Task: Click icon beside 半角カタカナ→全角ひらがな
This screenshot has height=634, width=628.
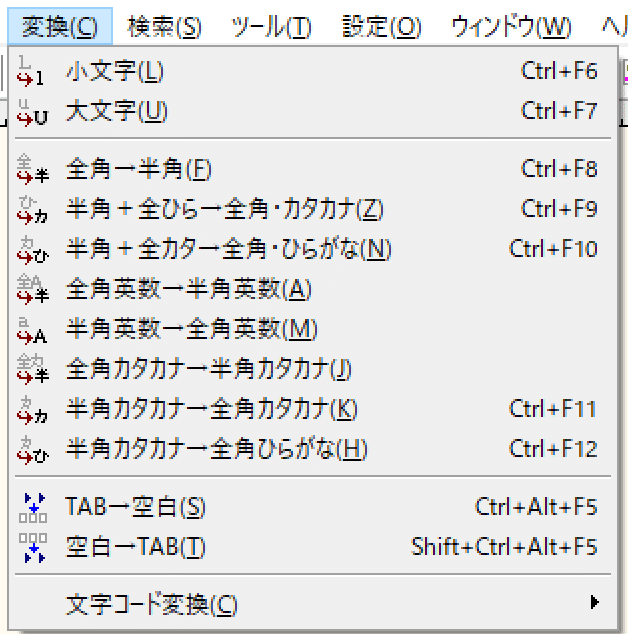Action: point(32,450)
